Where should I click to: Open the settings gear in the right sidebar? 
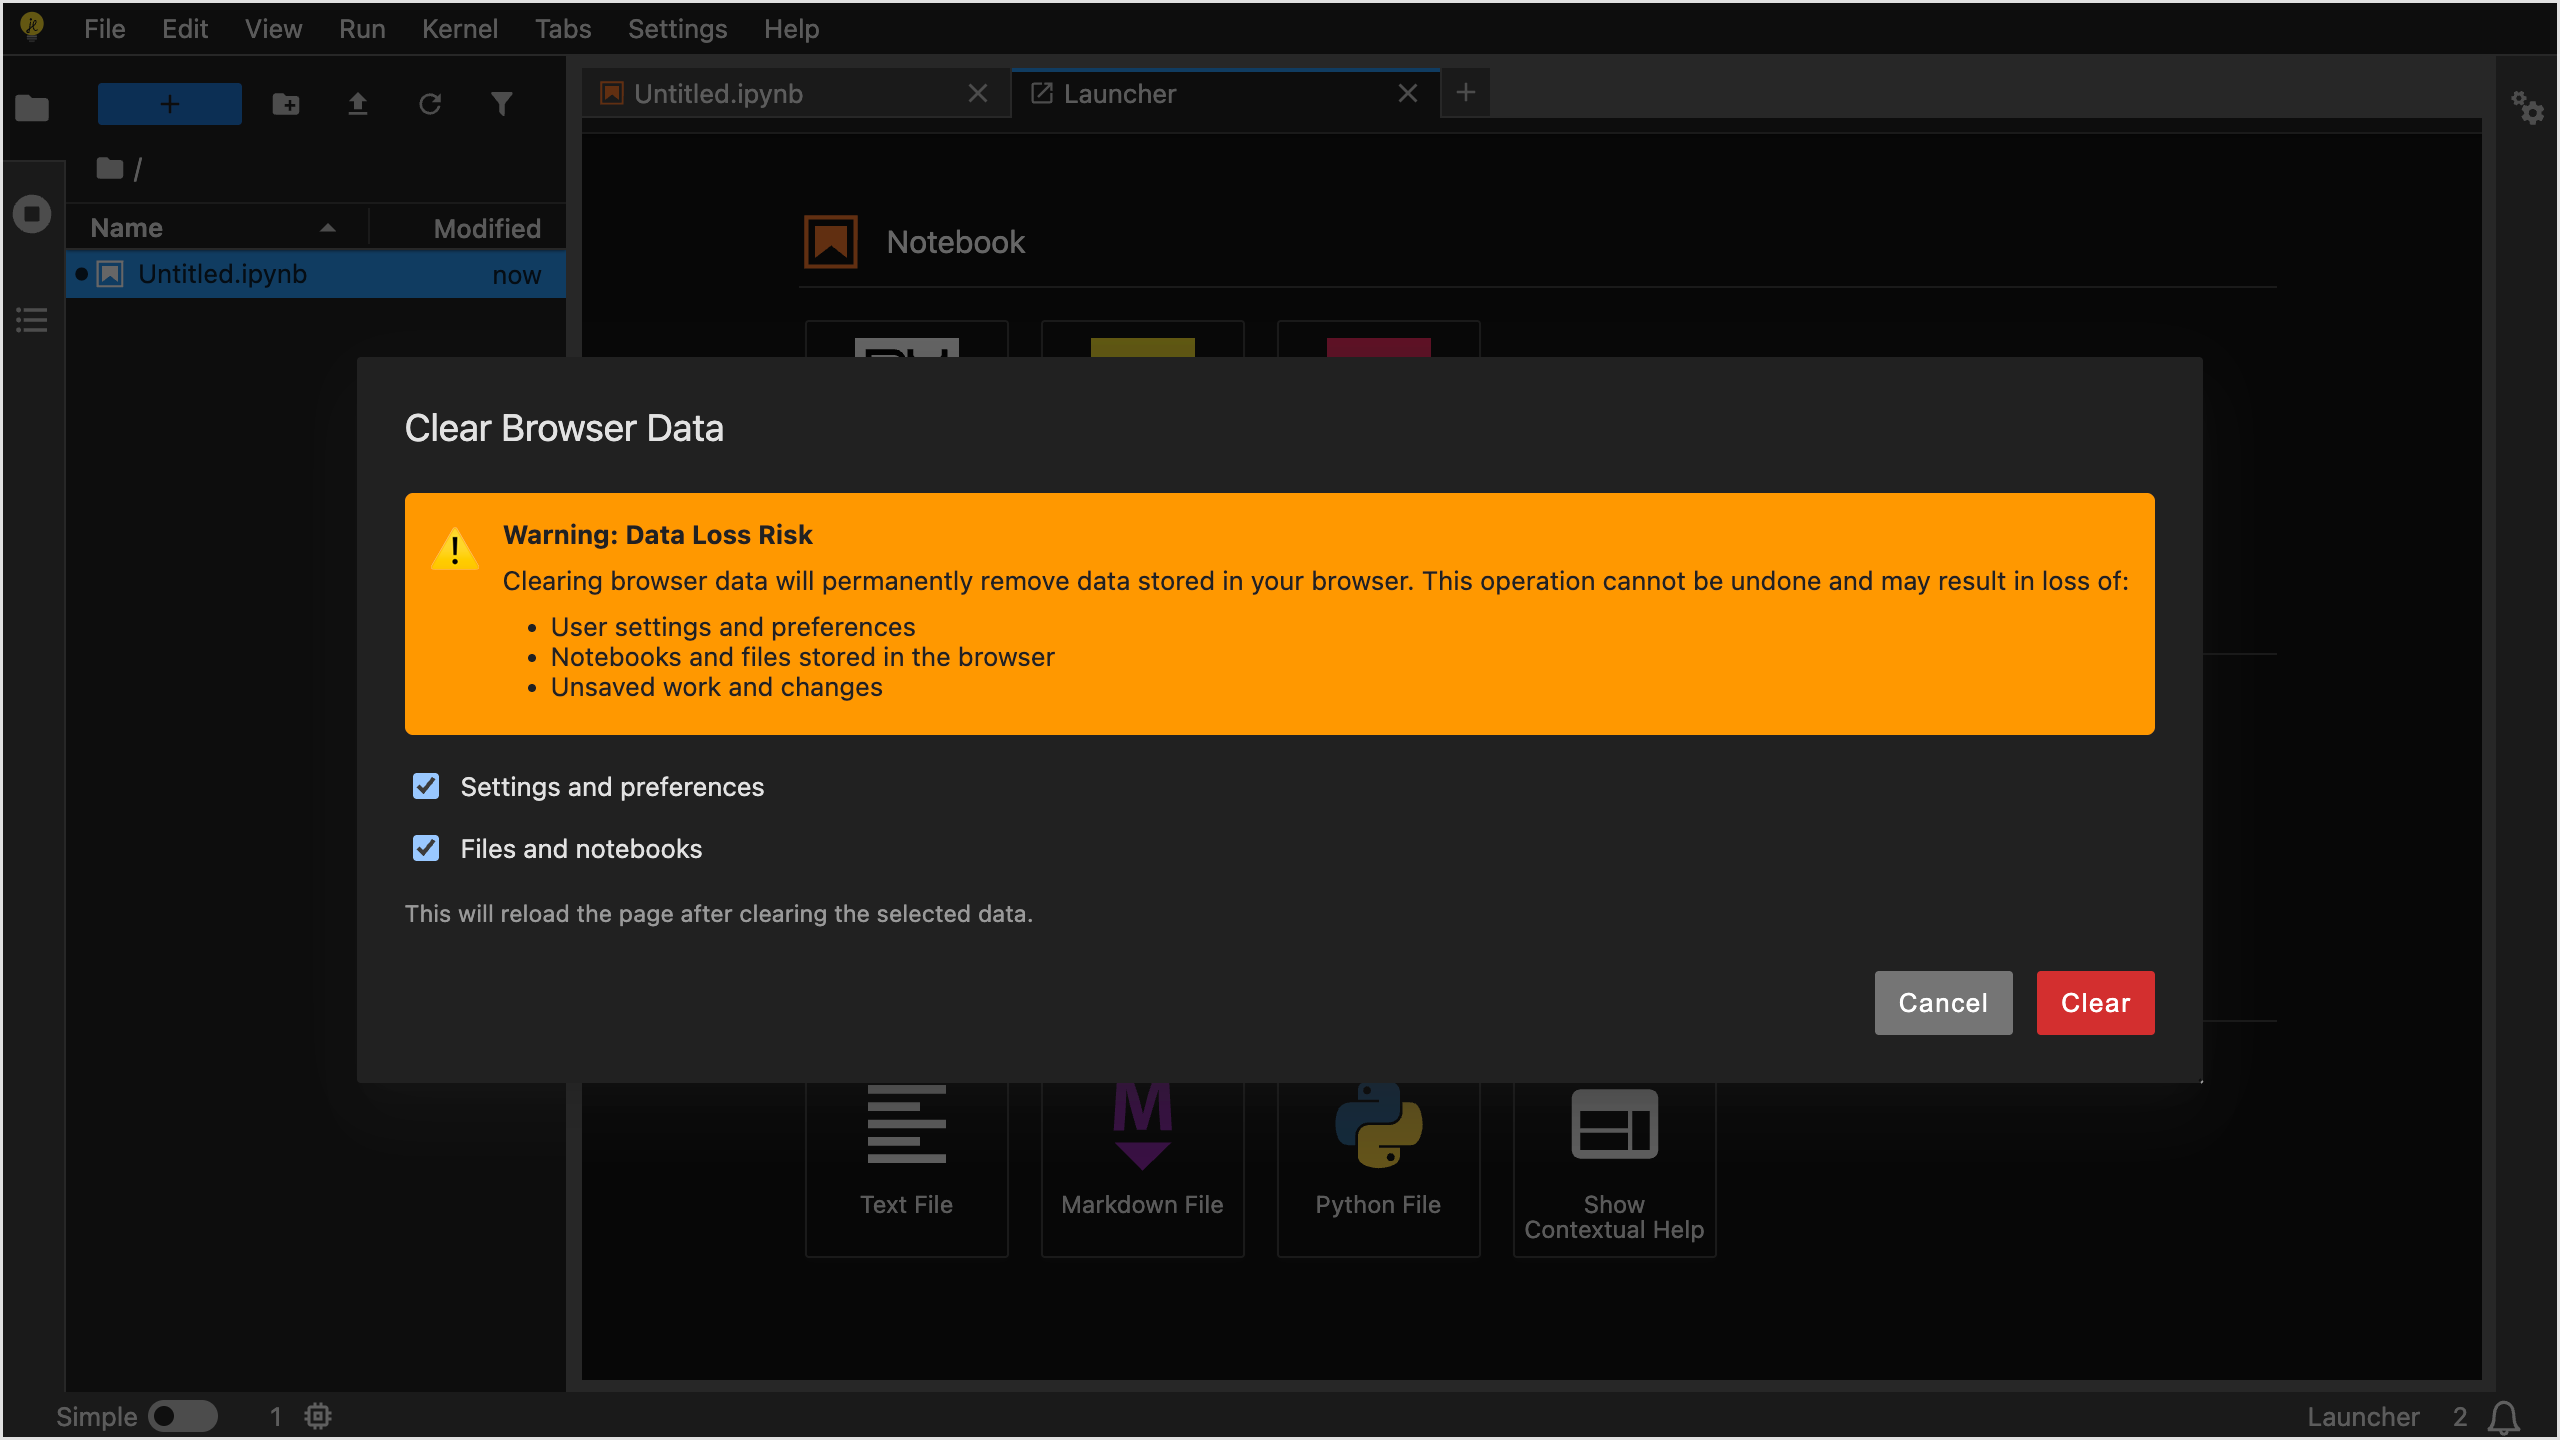click(2528, 108)
